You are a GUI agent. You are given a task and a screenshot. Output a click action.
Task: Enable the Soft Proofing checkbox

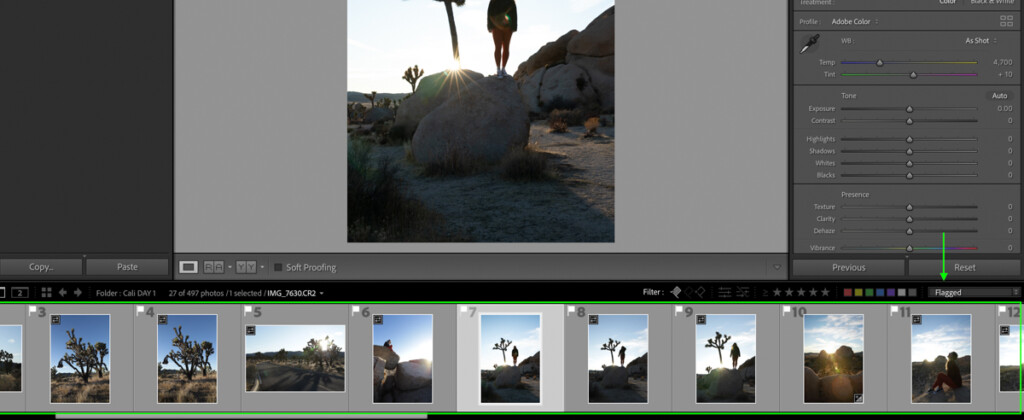[278, 267]
